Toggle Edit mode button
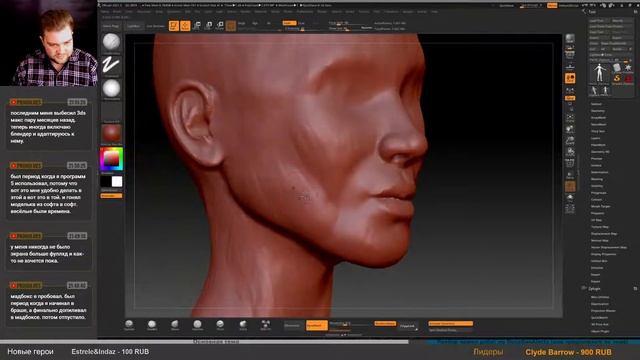The image size is (640, 360). 174,26
